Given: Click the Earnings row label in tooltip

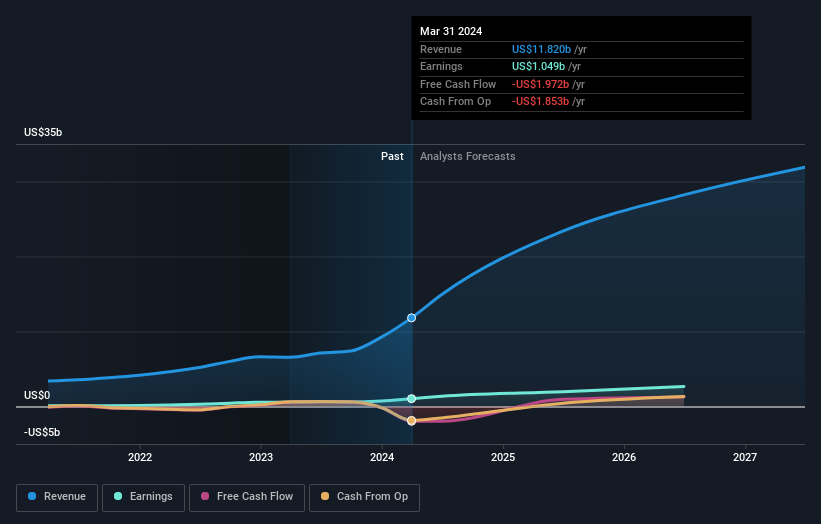Looking at the screenshot, I should coord(441,66).
